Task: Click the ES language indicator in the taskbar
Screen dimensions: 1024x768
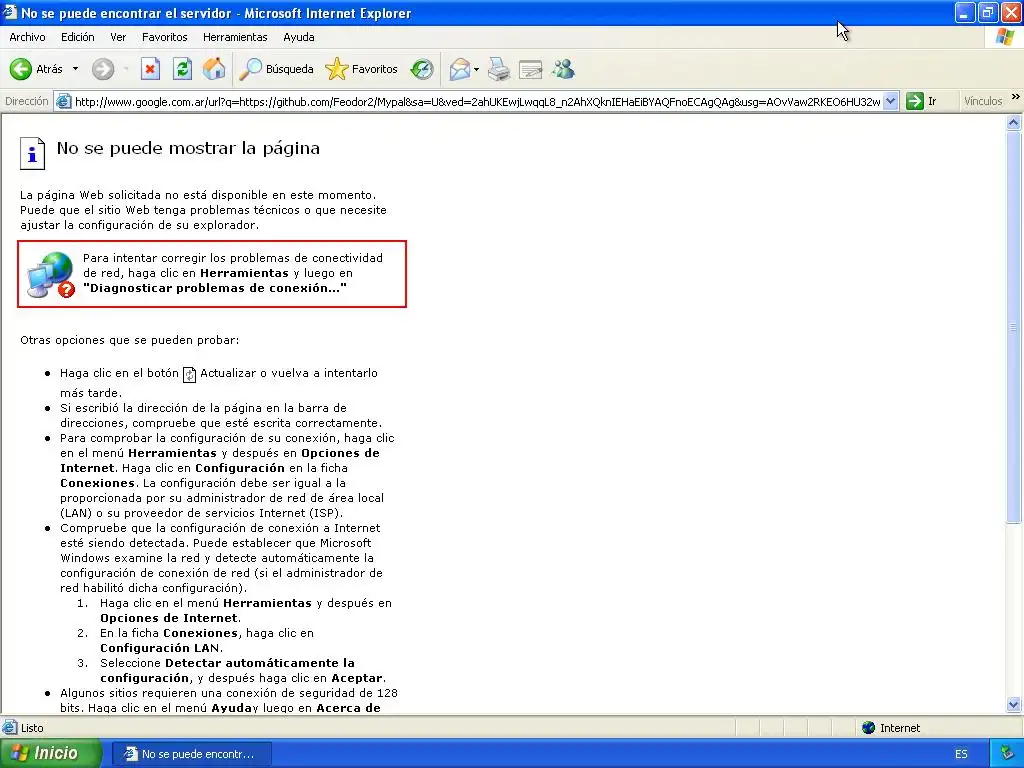Action: point(961,754)
